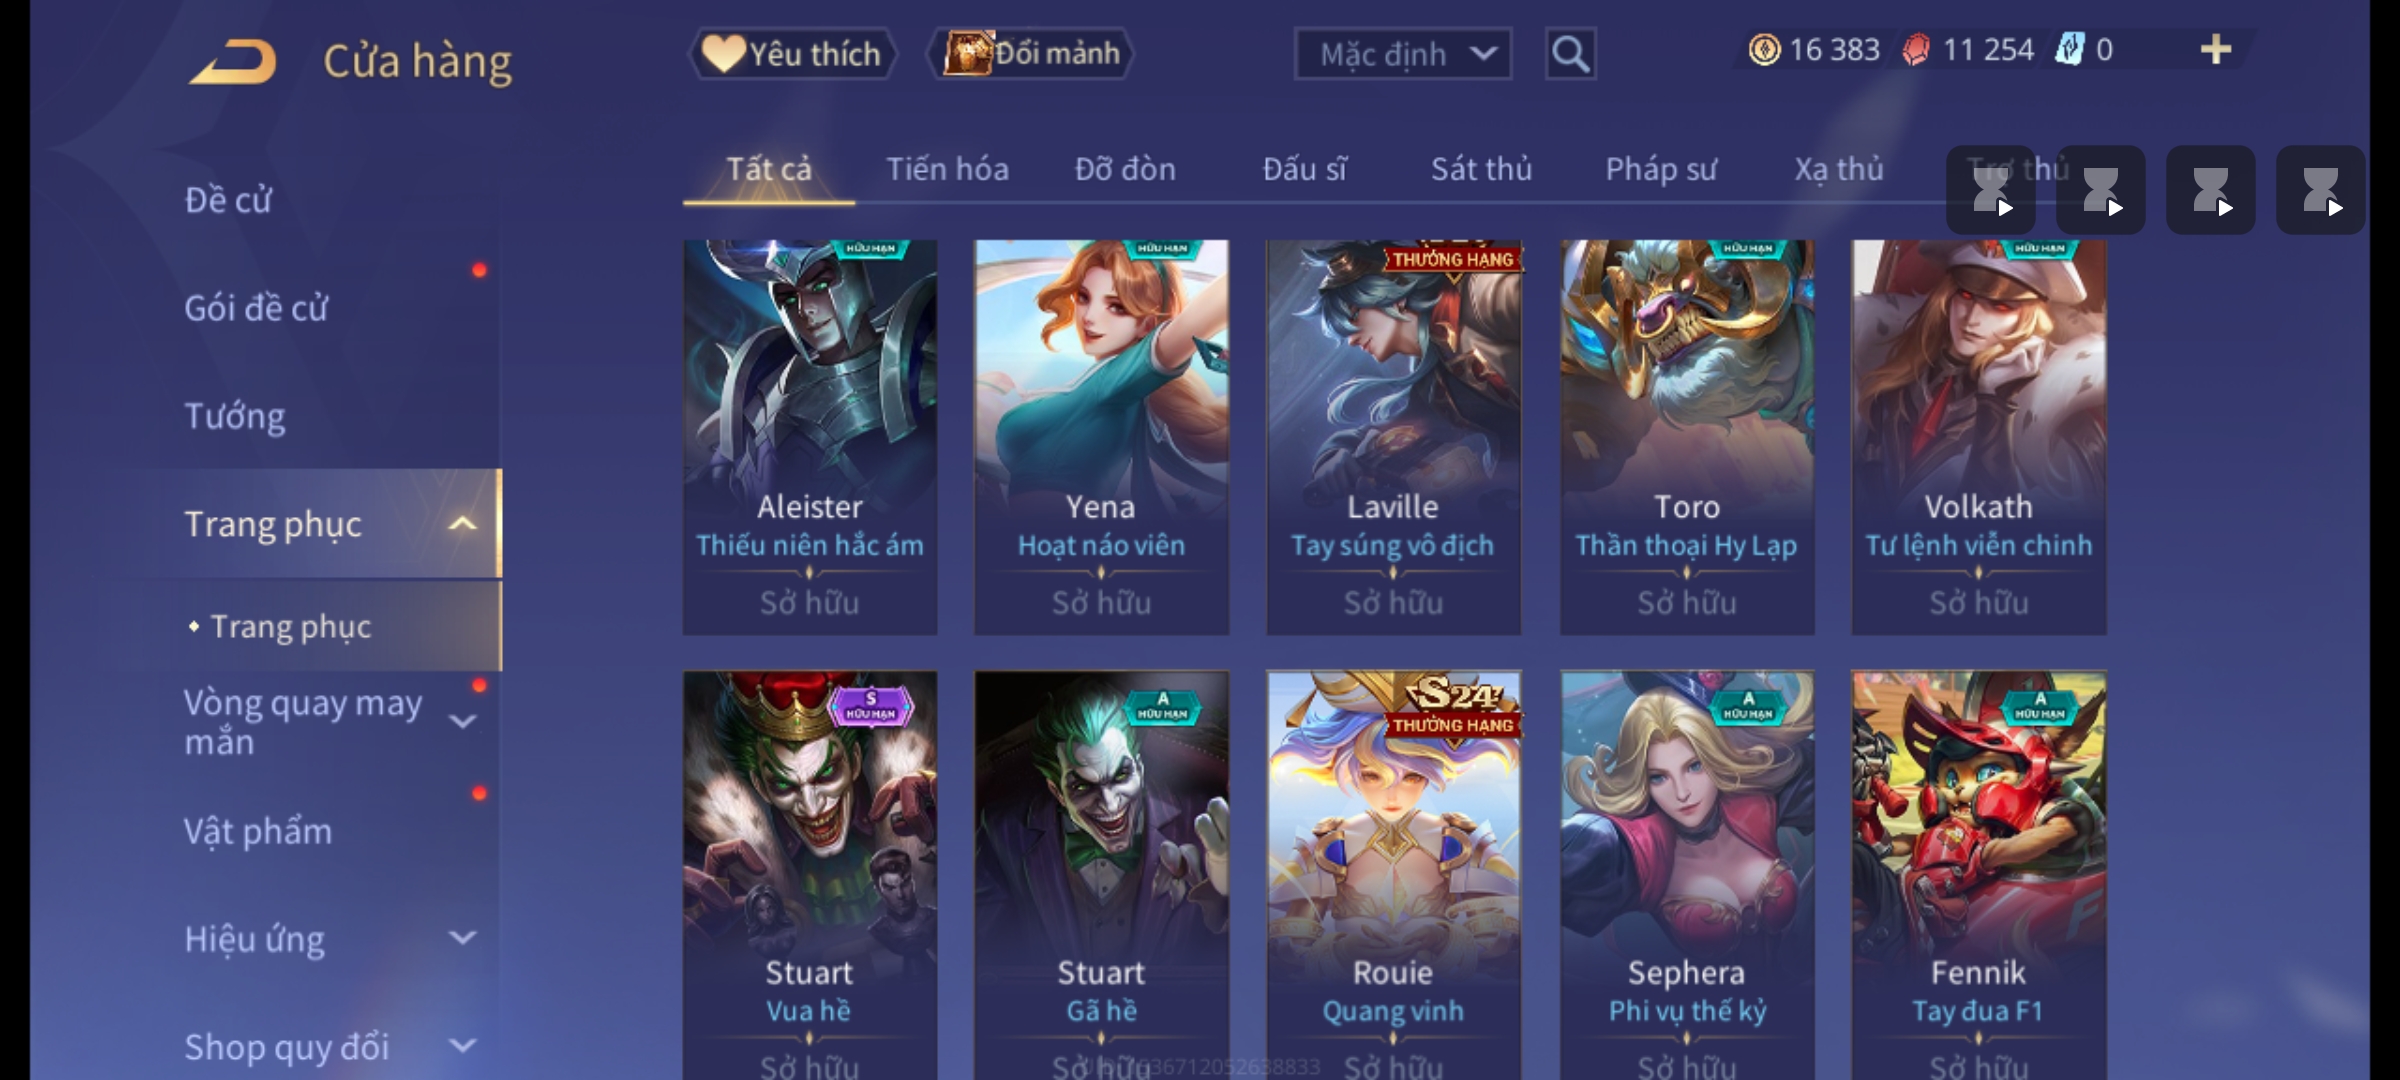Expand the Shop quy đổi section
The image size is (2400, 1080).
(462, 1046)
